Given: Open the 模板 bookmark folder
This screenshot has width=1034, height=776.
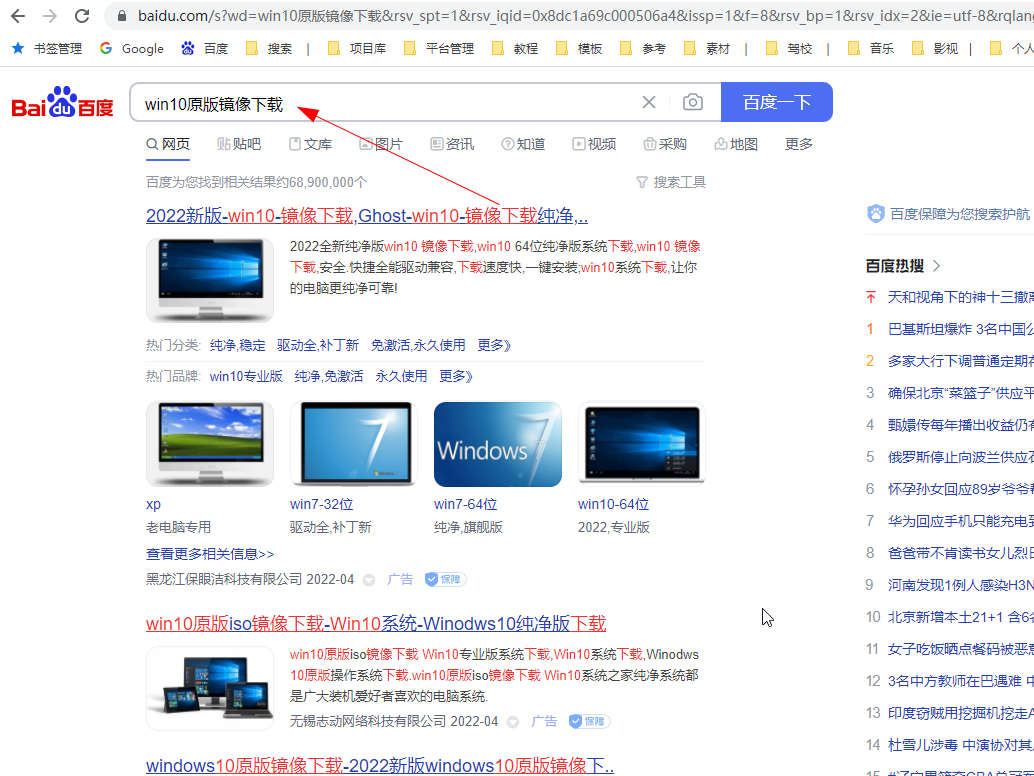Looking at the screenshot, I should click(579, 48).
